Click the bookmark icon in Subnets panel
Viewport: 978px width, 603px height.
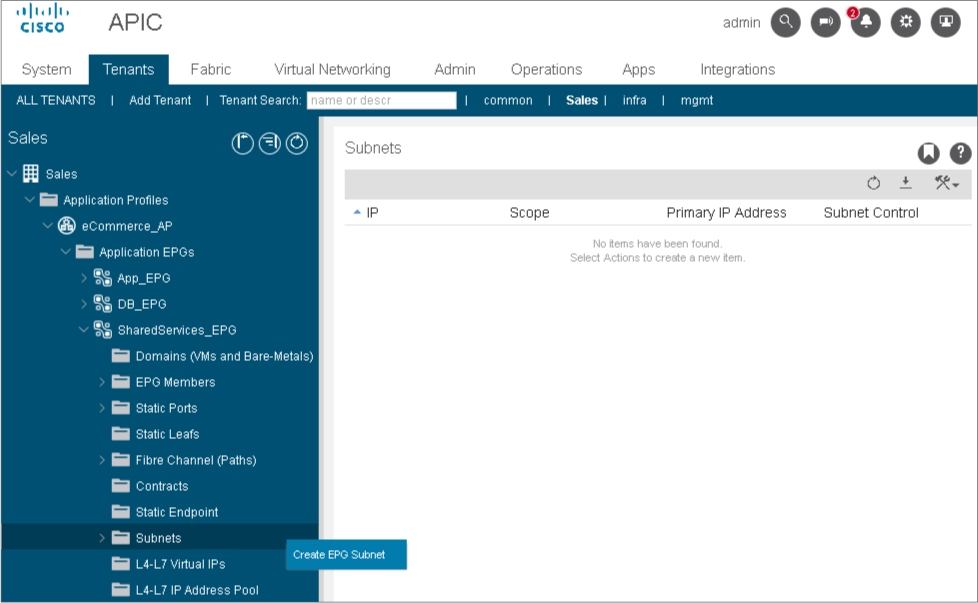[929, 153]
